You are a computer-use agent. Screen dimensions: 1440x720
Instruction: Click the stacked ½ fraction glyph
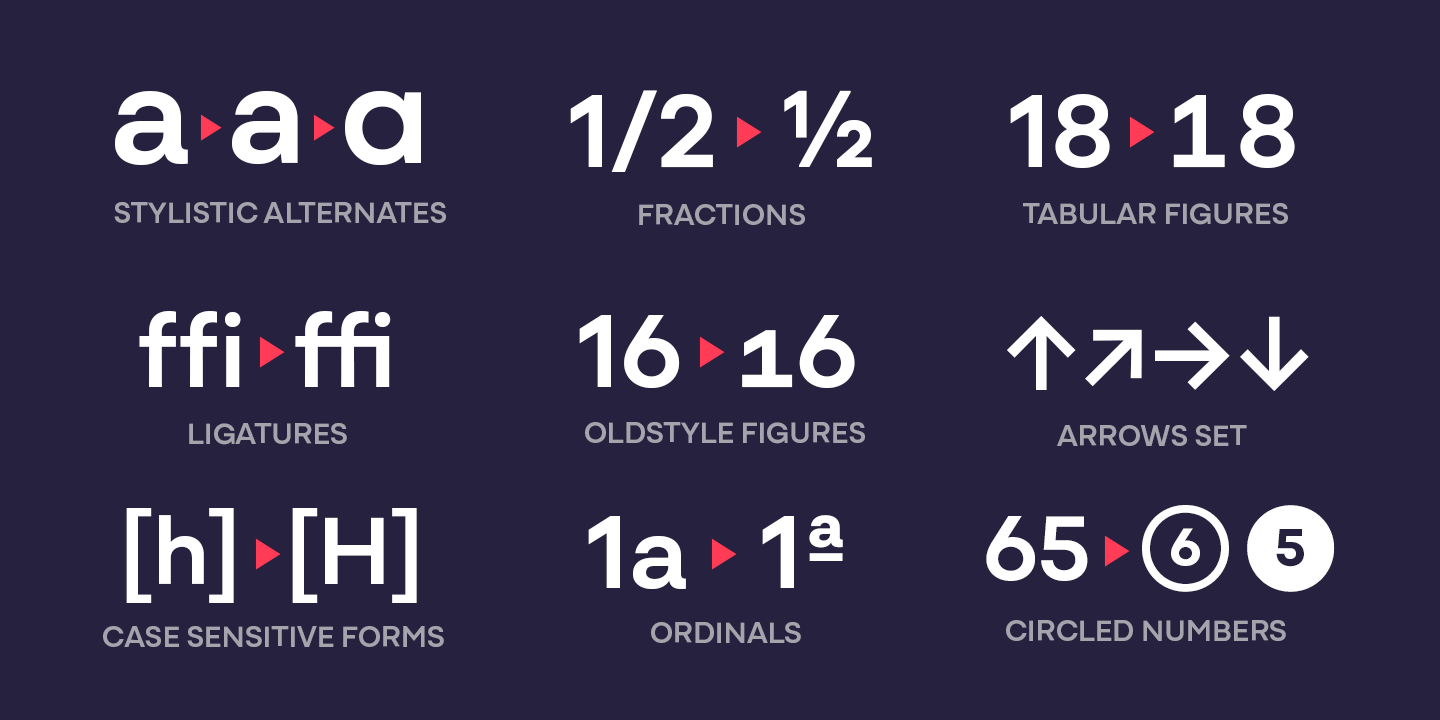828,130
